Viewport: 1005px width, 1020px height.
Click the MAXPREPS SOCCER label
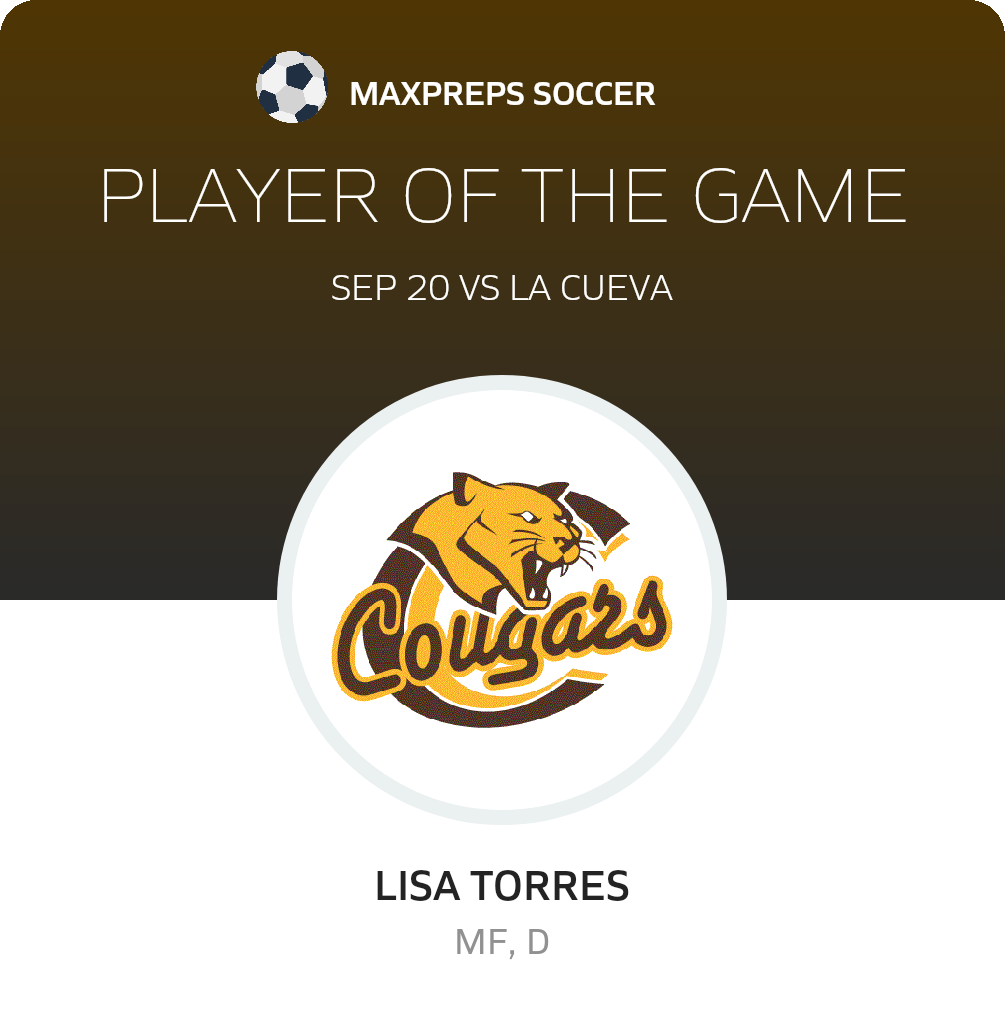(502, 94)
